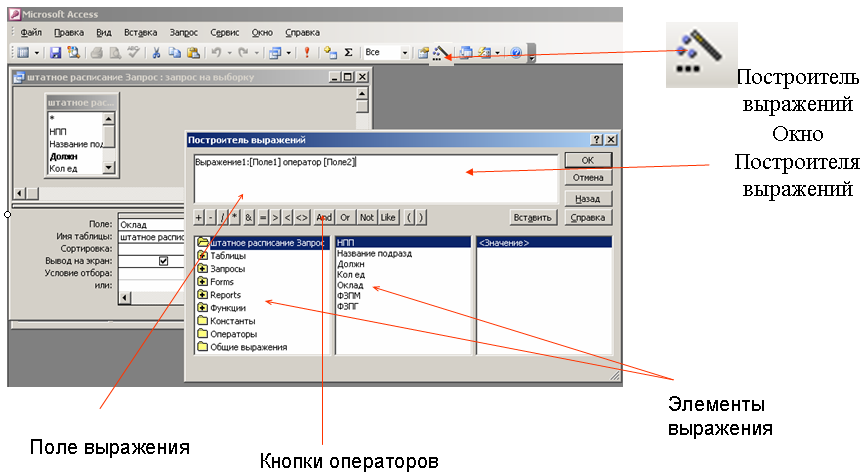
Task: Click the Поле cell containing Оклад
Action: pyautogui.click(x=152, y=225)
